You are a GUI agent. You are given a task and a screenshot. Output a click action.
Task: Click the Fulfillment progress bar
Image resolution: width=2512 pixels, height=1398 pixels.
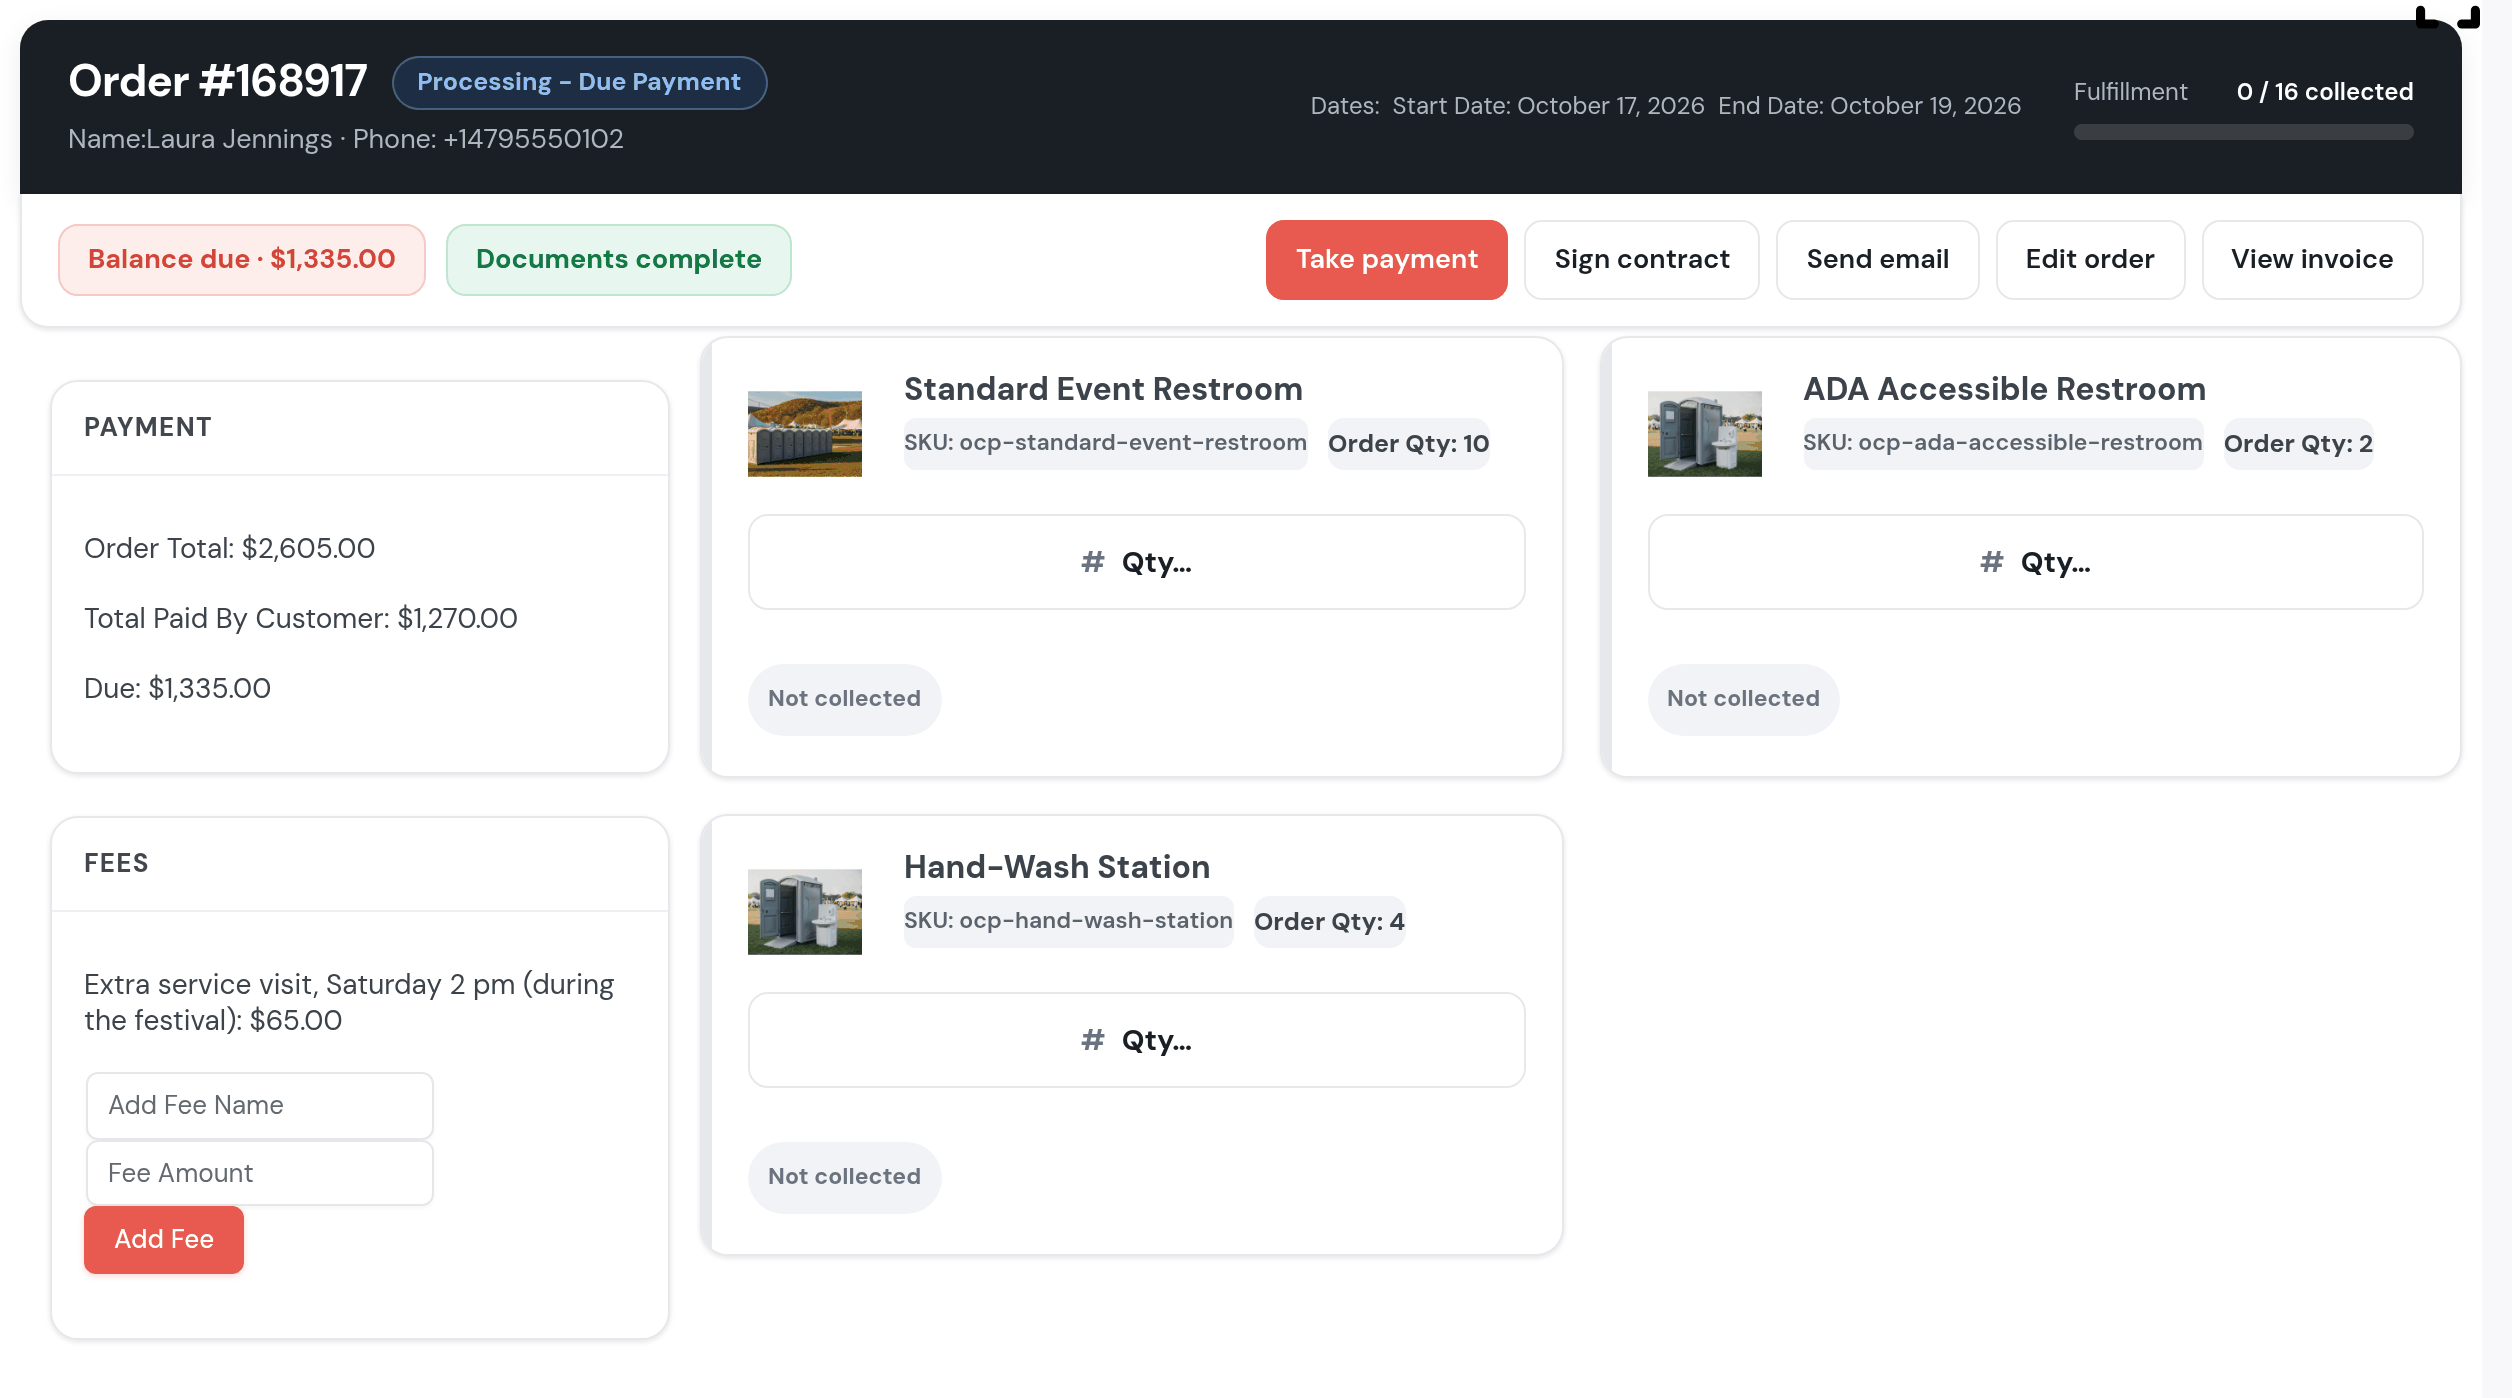2243,132
